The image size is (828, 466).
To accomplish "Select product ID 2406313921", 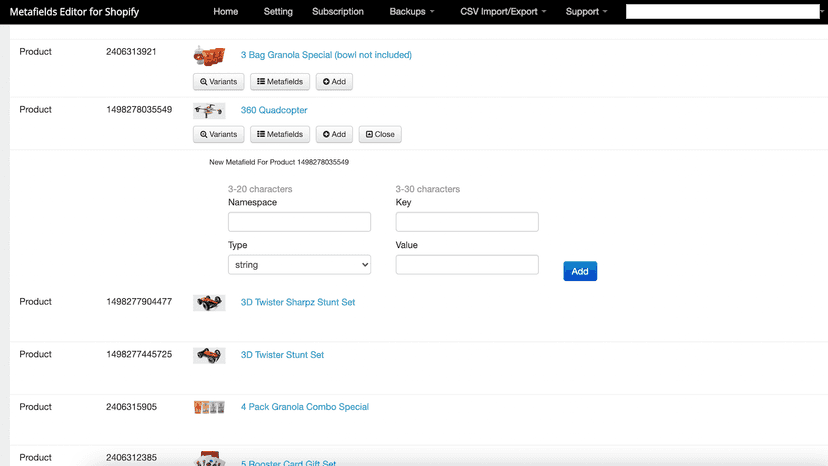I will click(x=131, y=52).
